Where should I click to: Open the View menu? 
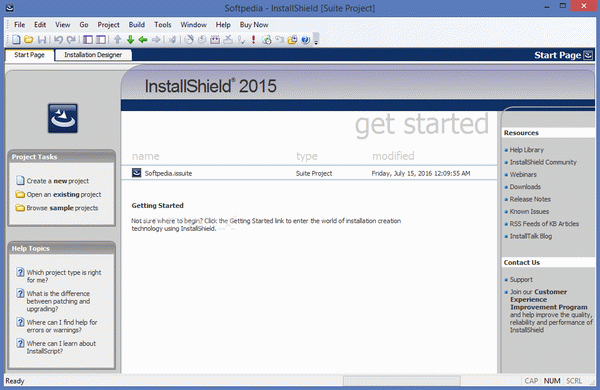pos(62,25)
